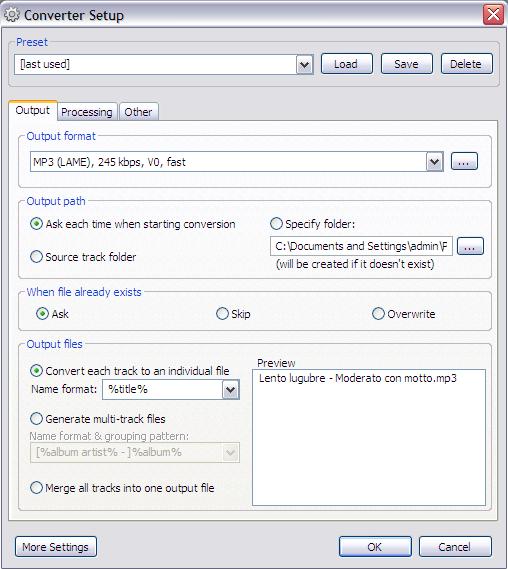Switch to the Other tab
Viewport: 508px width, 569px height.
click(138, 112)
